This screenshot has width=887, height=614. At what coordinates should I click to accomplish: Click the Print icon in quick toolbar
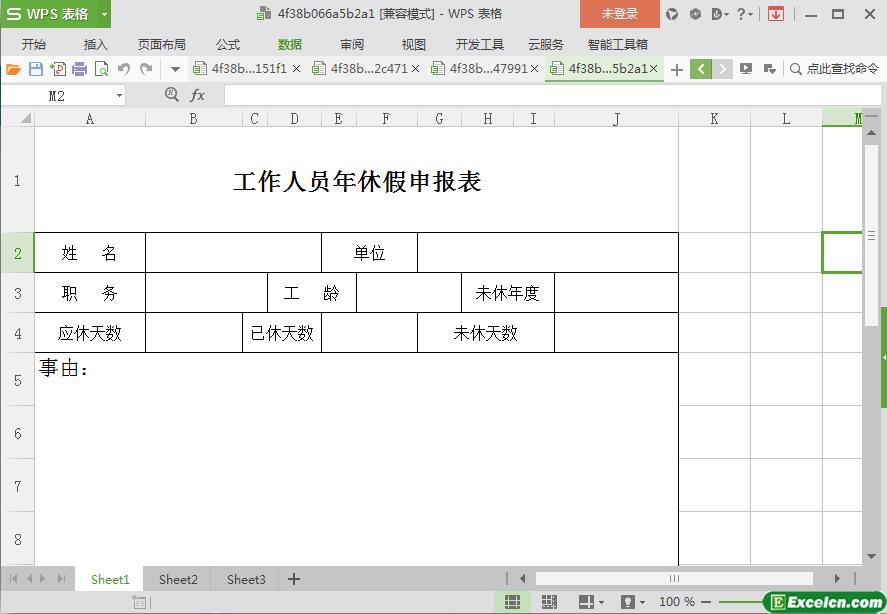[x=79, y=69]
